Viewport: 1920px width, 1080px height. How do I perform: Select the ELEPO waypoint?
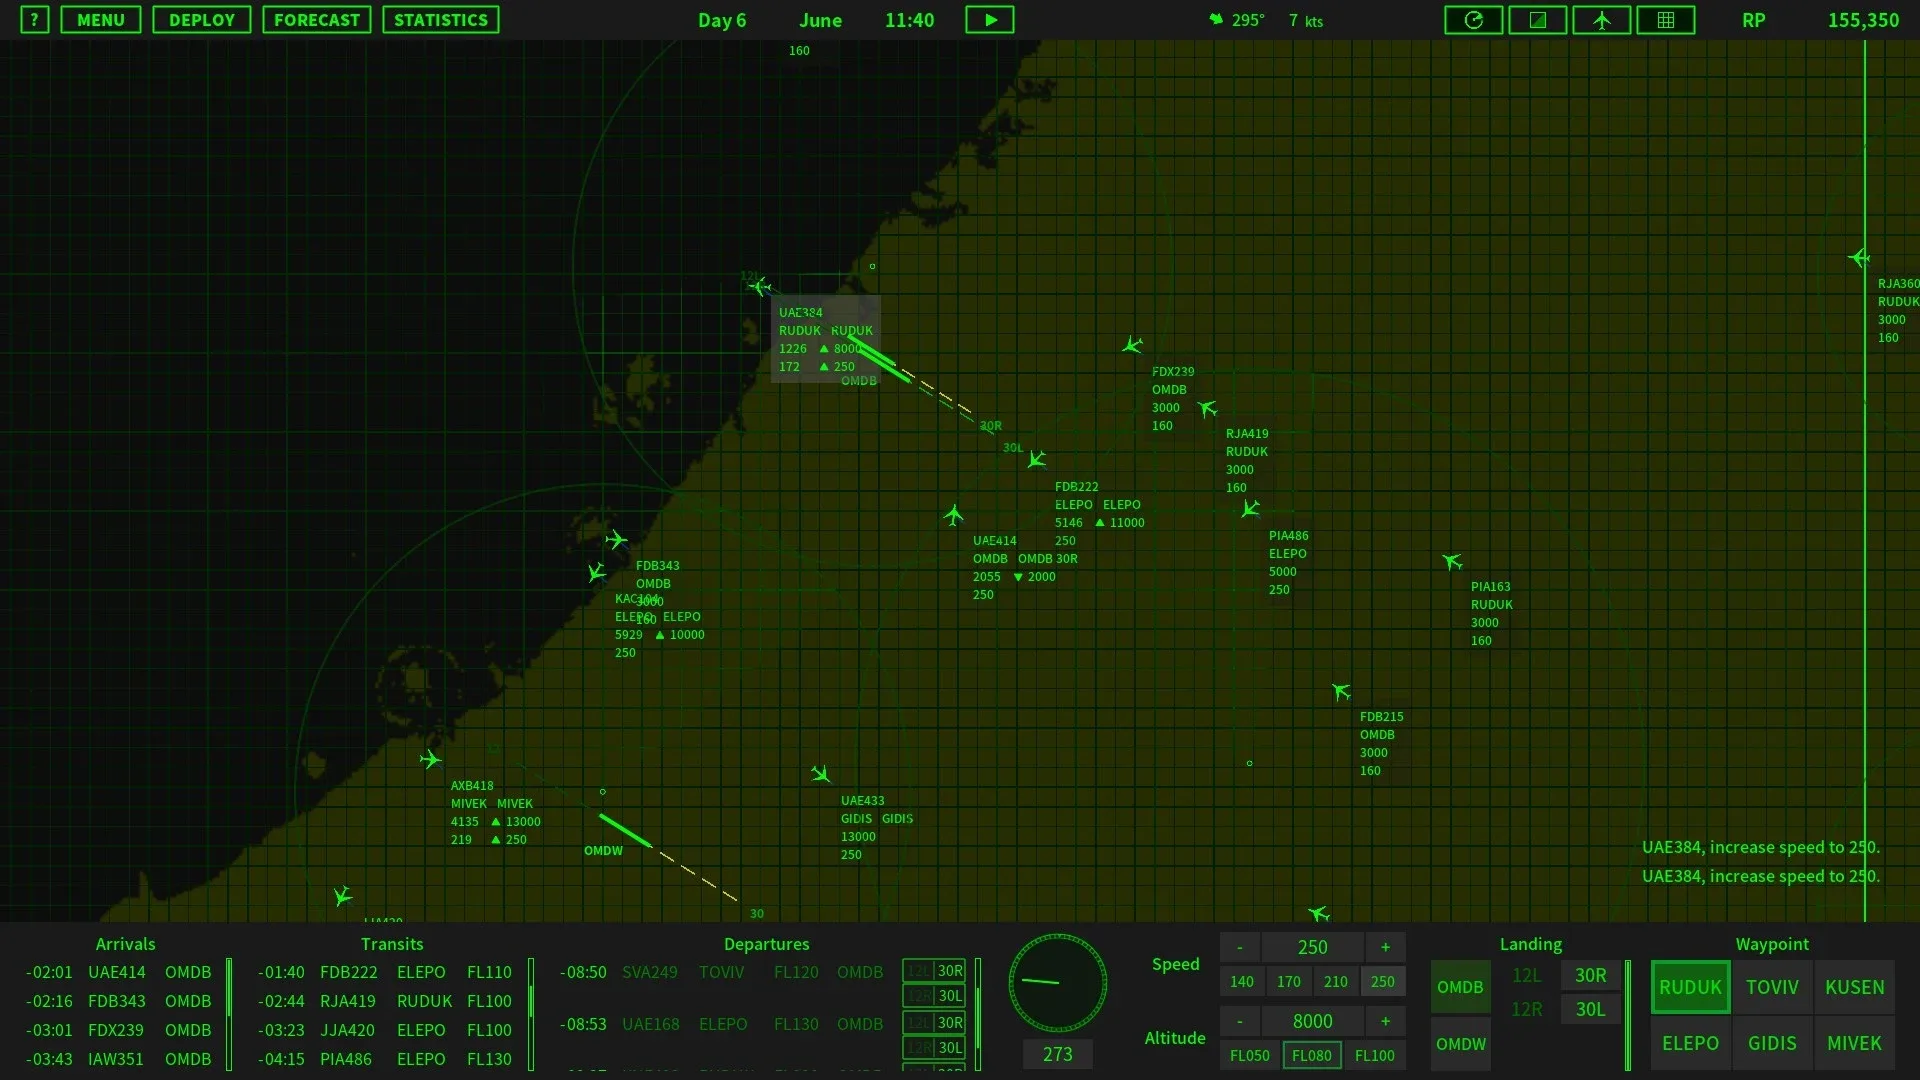pos(1689,1043)
